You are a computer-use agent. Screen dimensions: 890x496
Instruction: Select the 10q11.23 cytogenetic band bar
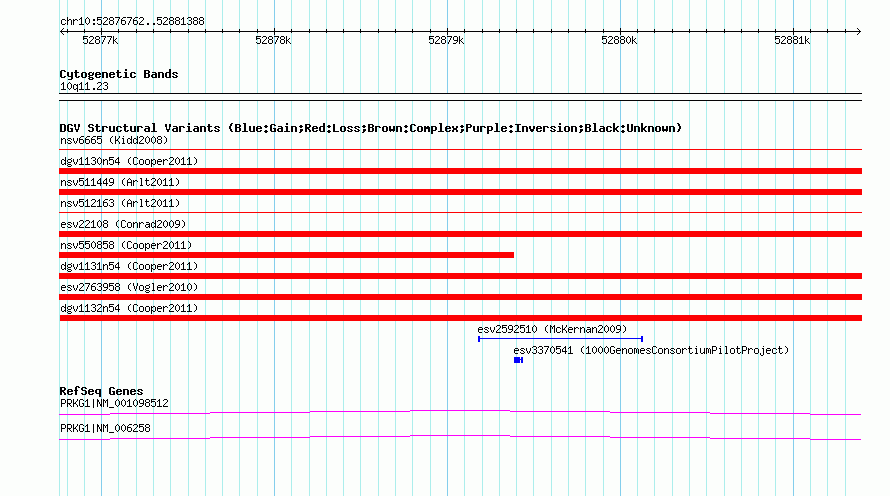pos(460,97)
